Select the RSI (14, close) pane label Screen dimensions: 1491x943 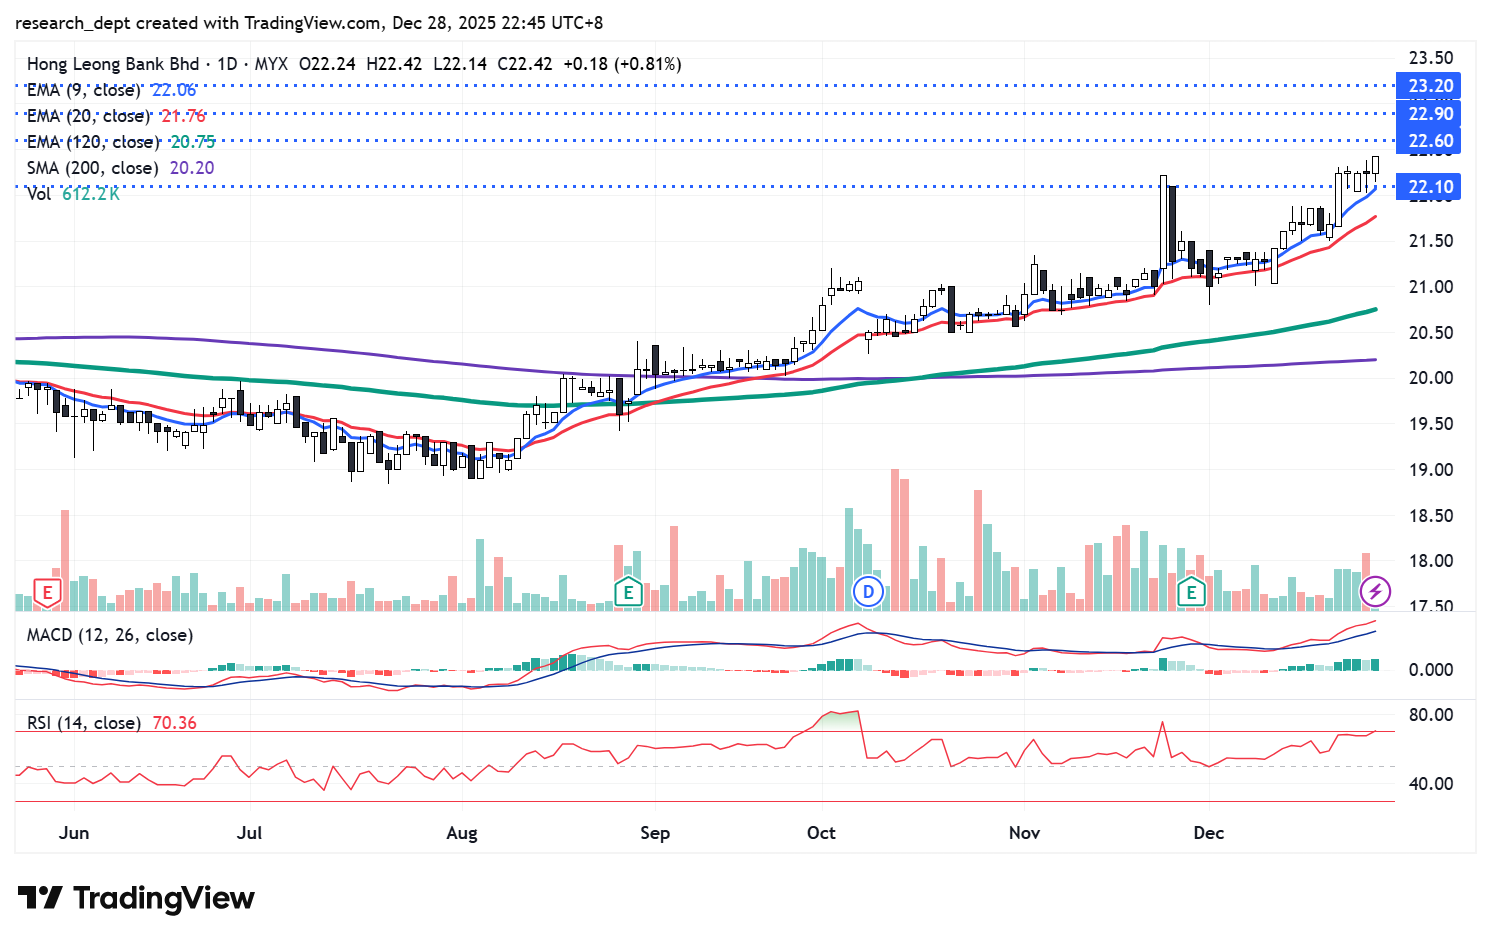pos(84,722)
